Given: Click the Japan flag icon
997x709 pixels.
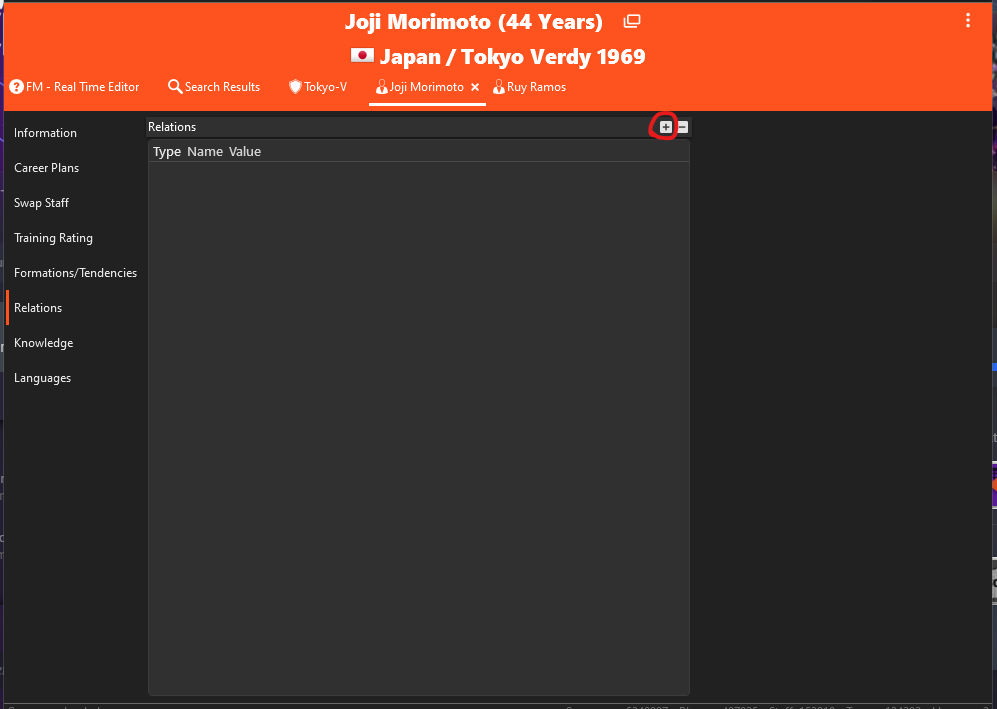Looking at the screenshot, I should (x=362, y=56).
